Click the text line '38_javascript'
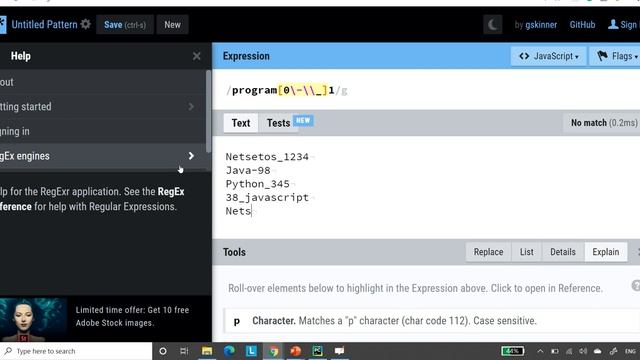Screen dimensions: 640x360 pos(267,198)
